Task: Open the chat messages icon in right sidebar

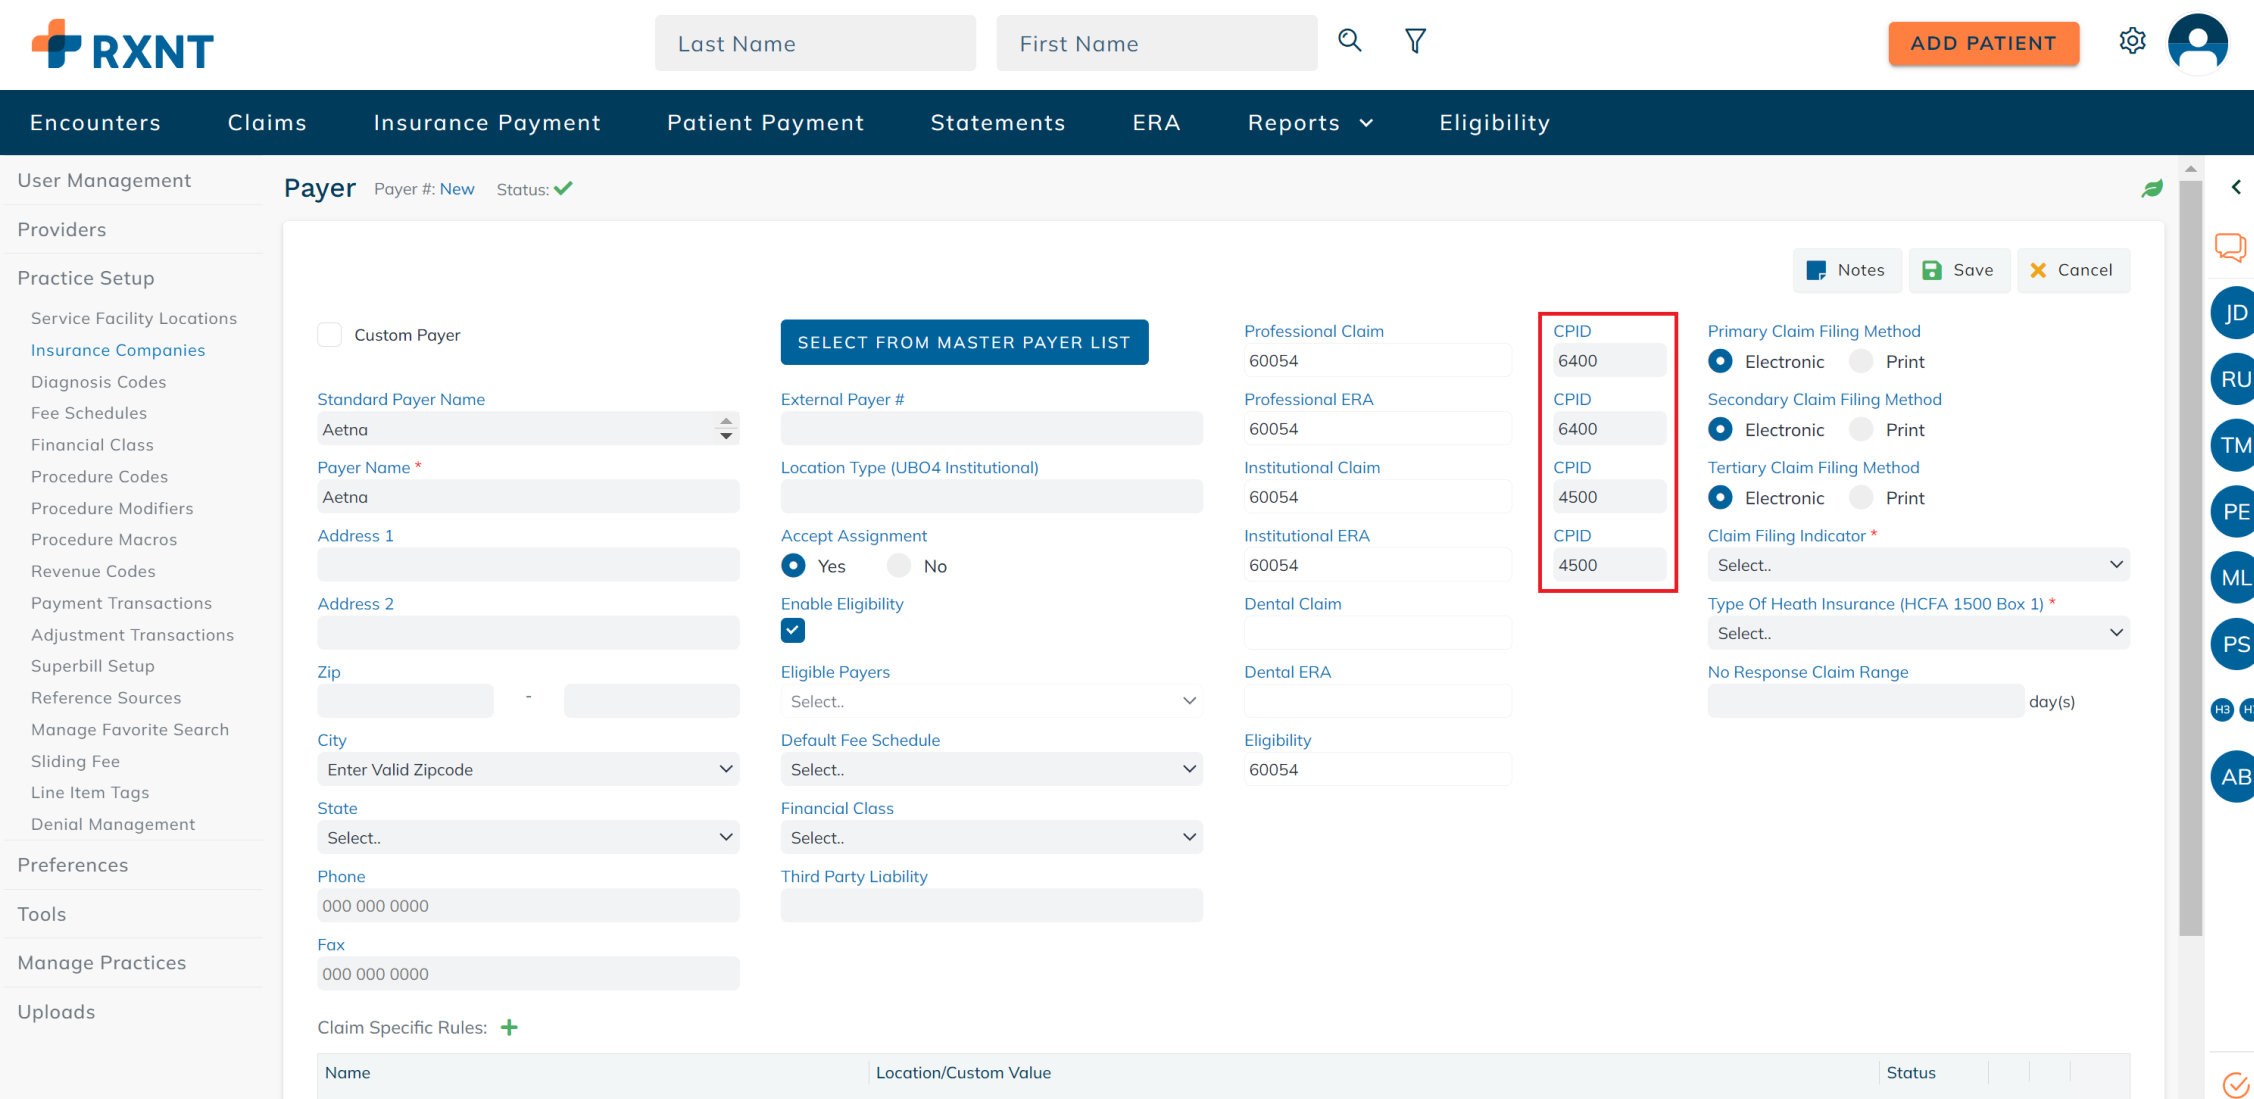Action: point(2231,247)
